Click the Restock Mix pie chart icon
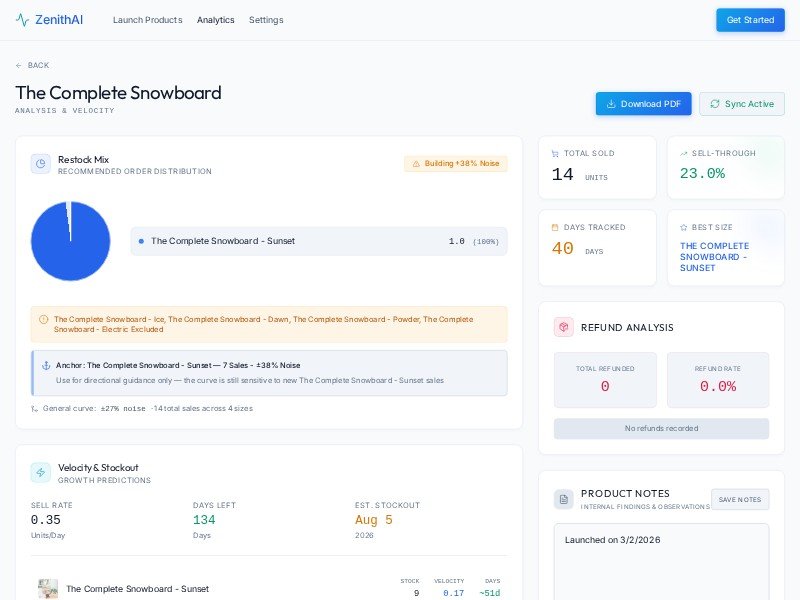Viewport: 800px width, 600px height. pyautogui.click(x=41, y=164)
